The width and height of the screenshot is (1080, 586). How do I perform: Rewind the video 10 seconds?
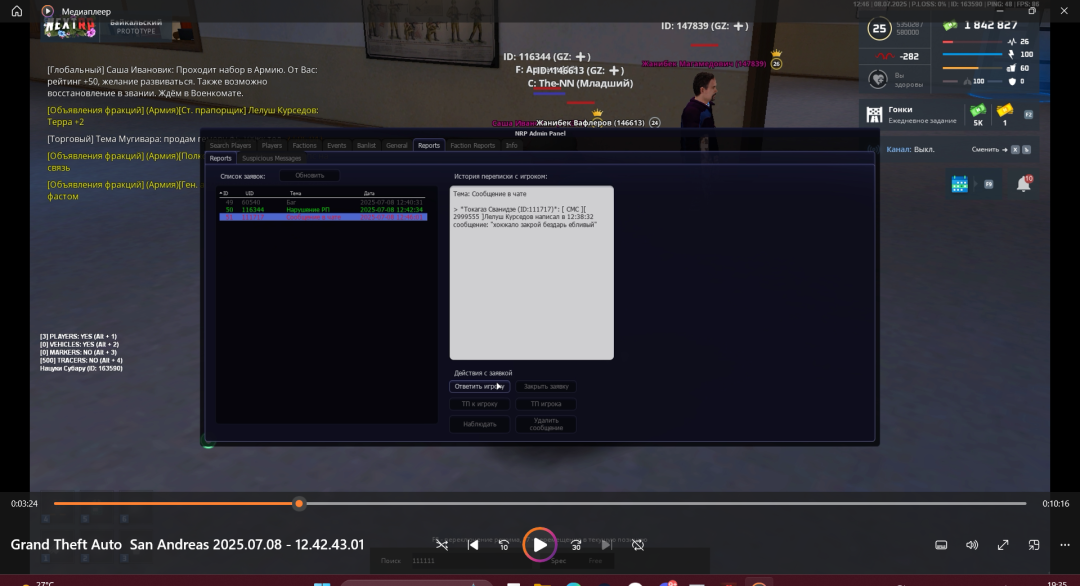(x=504, y=545)
